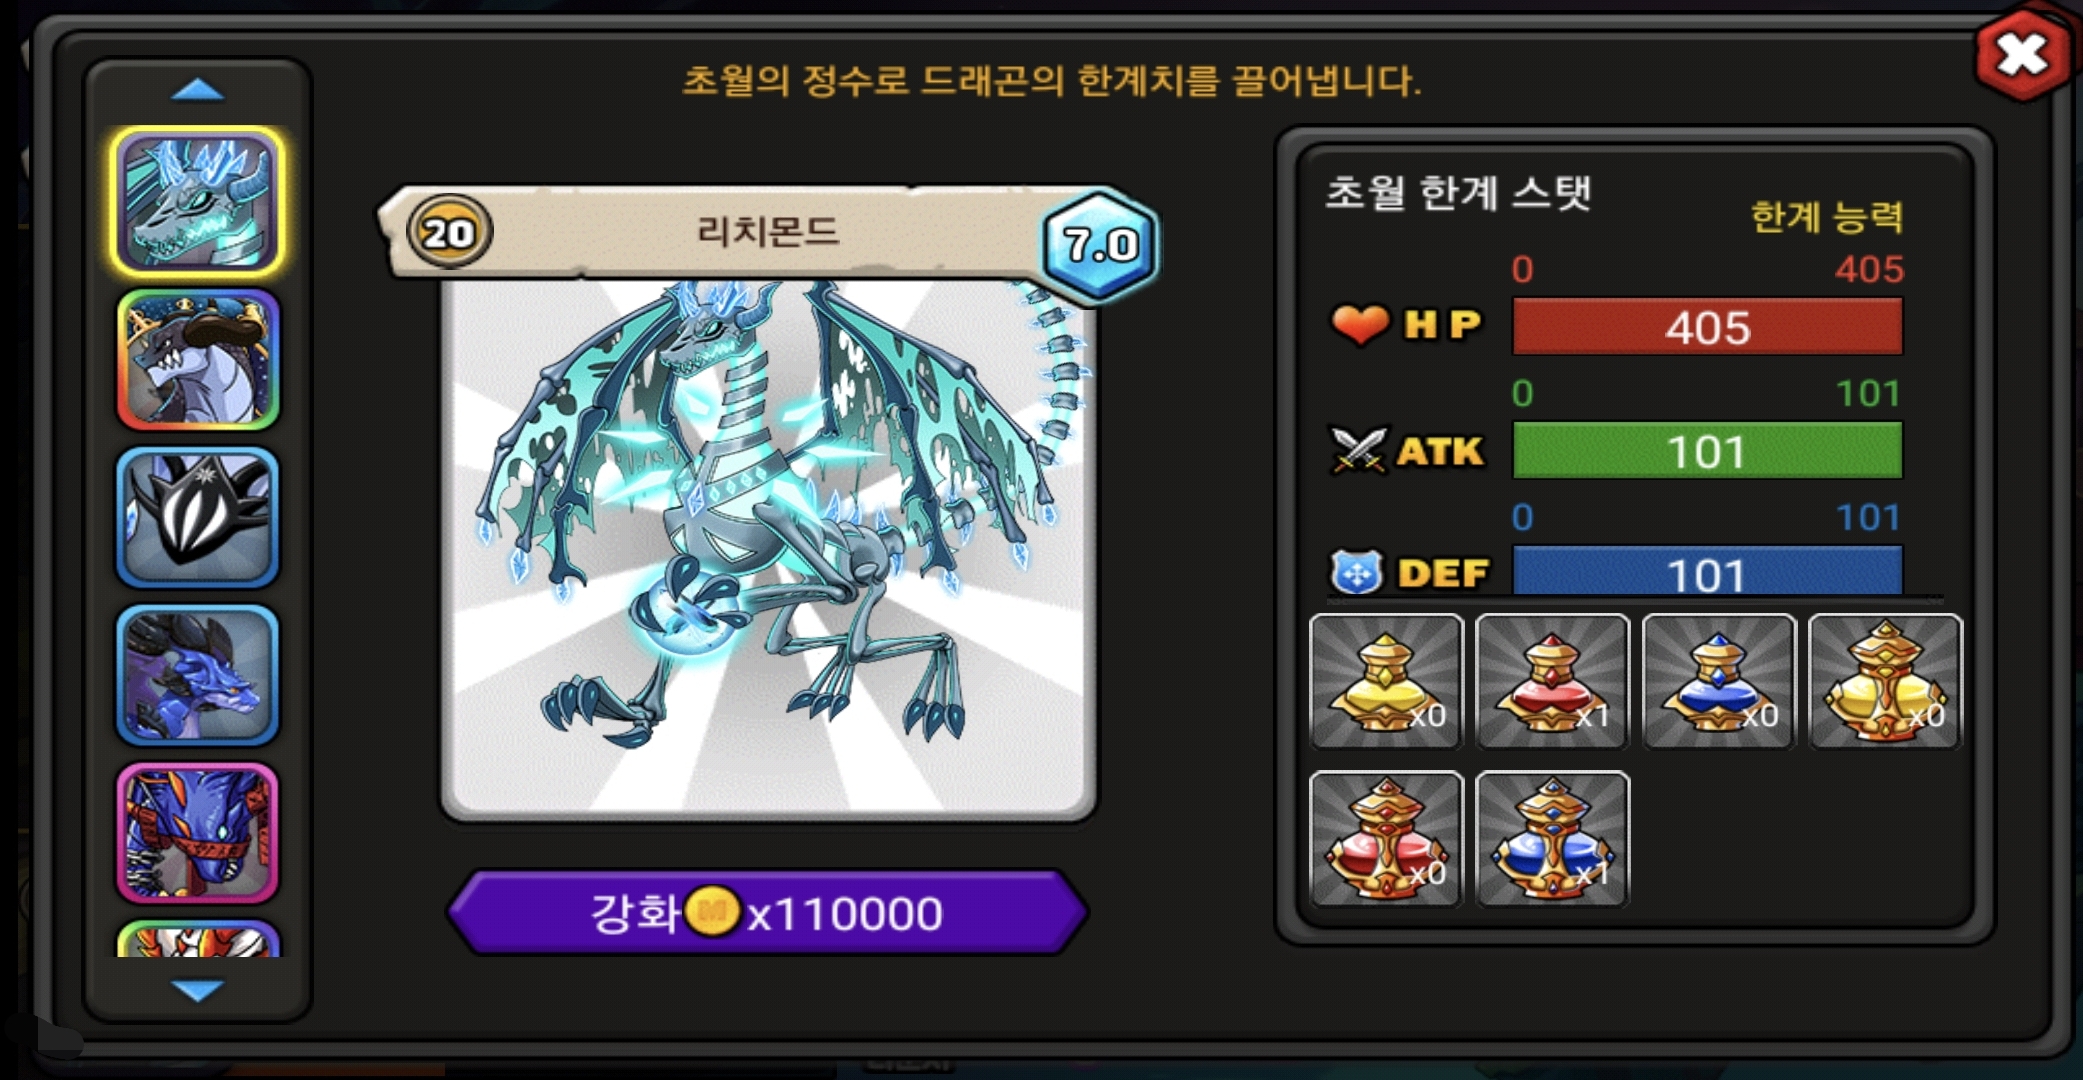
Task: Select the highlighted ice skeleton dragon thumbnail
Action: click(x=198, y=201)
